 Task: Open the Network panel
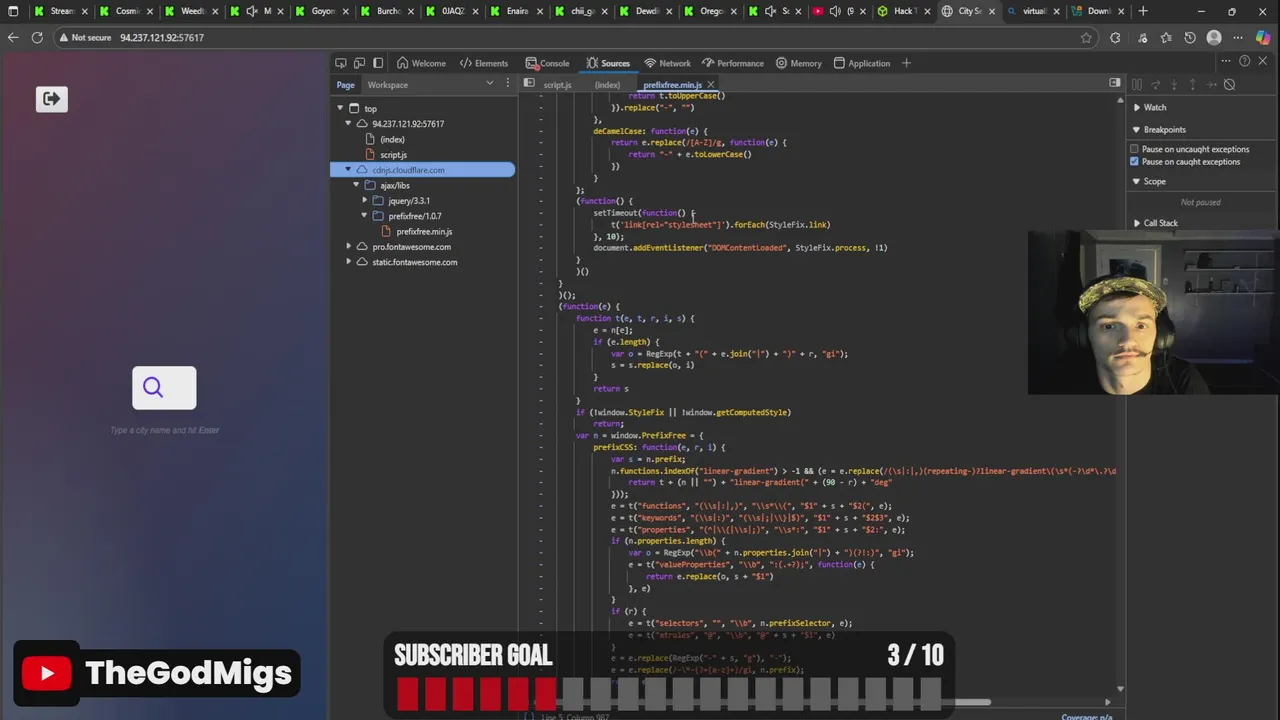tap(667, 63)
